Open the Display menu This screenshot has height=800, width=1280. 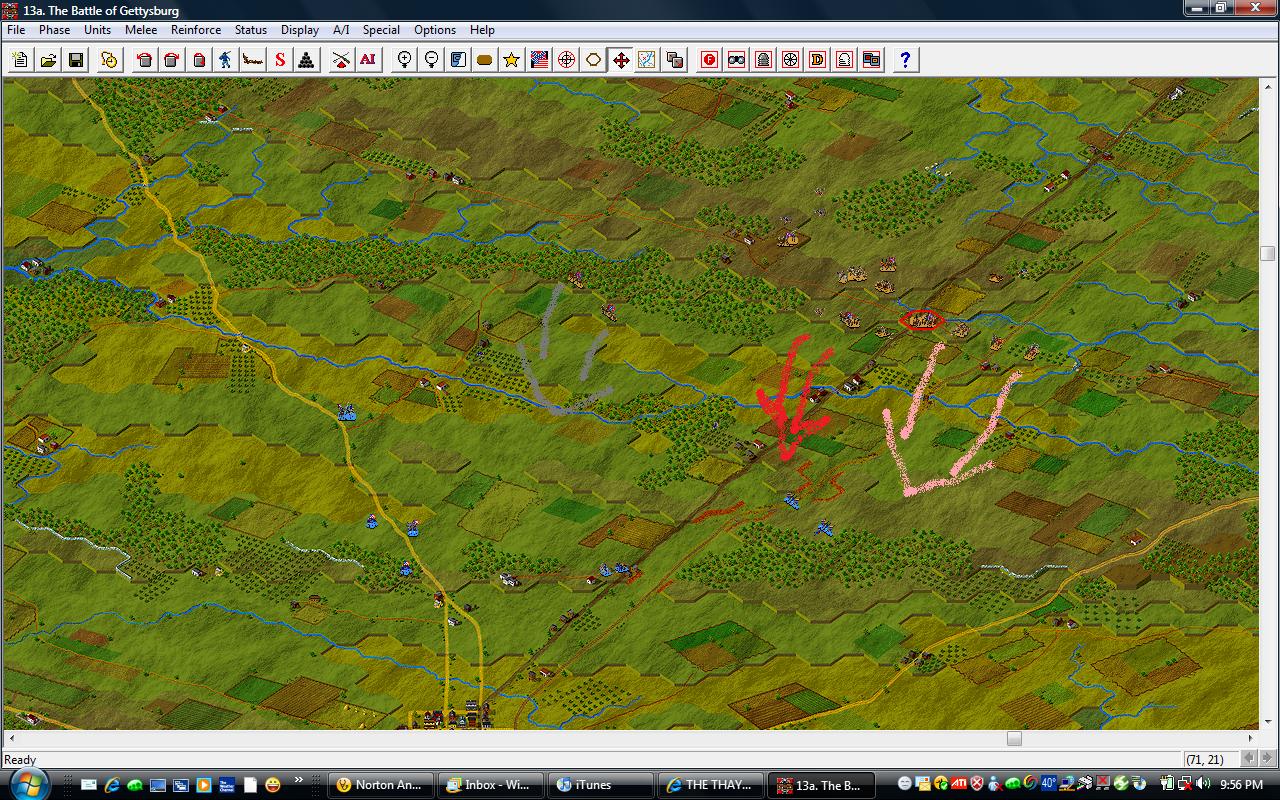(x=300, y=30)
